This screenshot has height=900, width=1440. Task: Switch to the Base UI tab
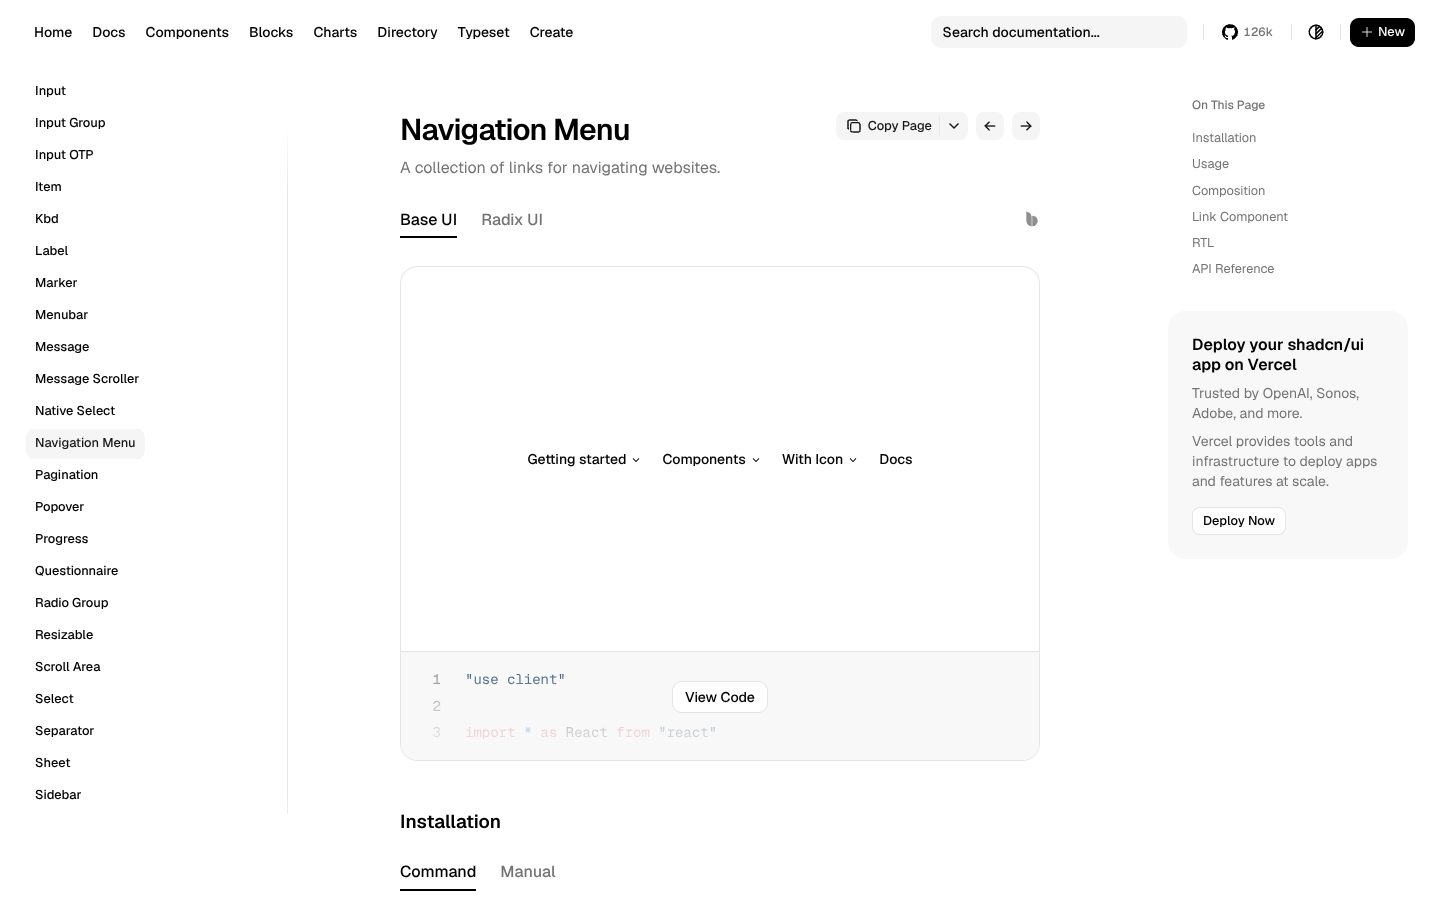coord(428,220)
